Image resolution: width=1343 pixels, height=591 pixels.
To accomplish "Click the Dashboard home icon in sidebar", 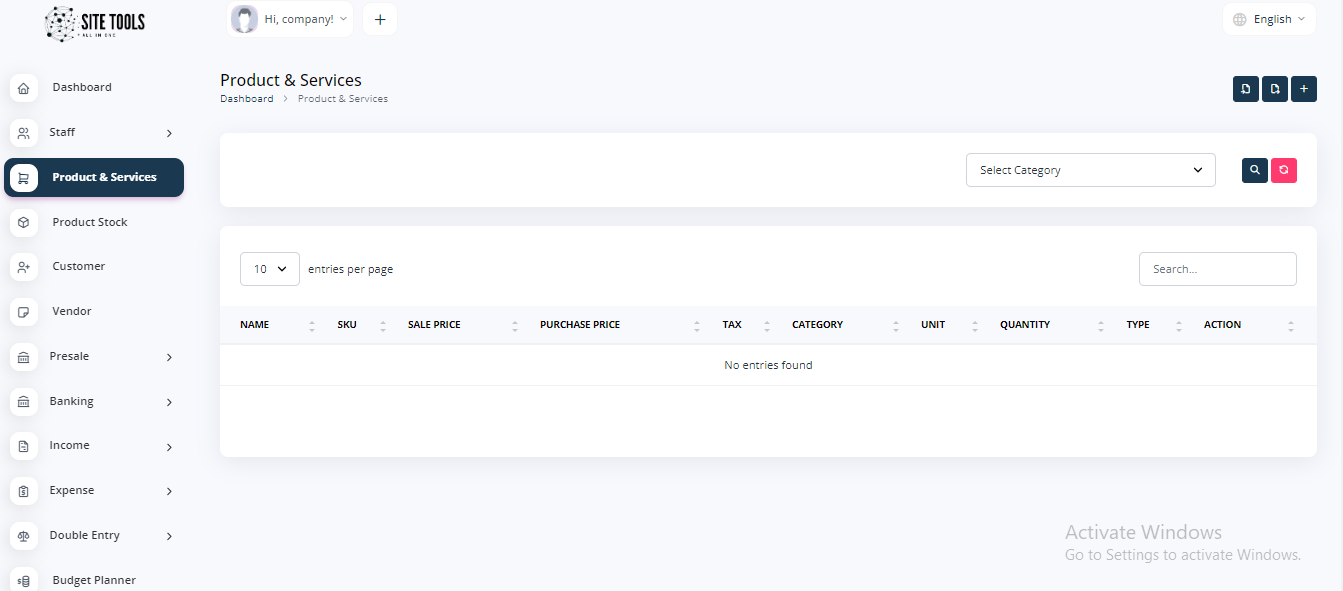I will point(24,88).
